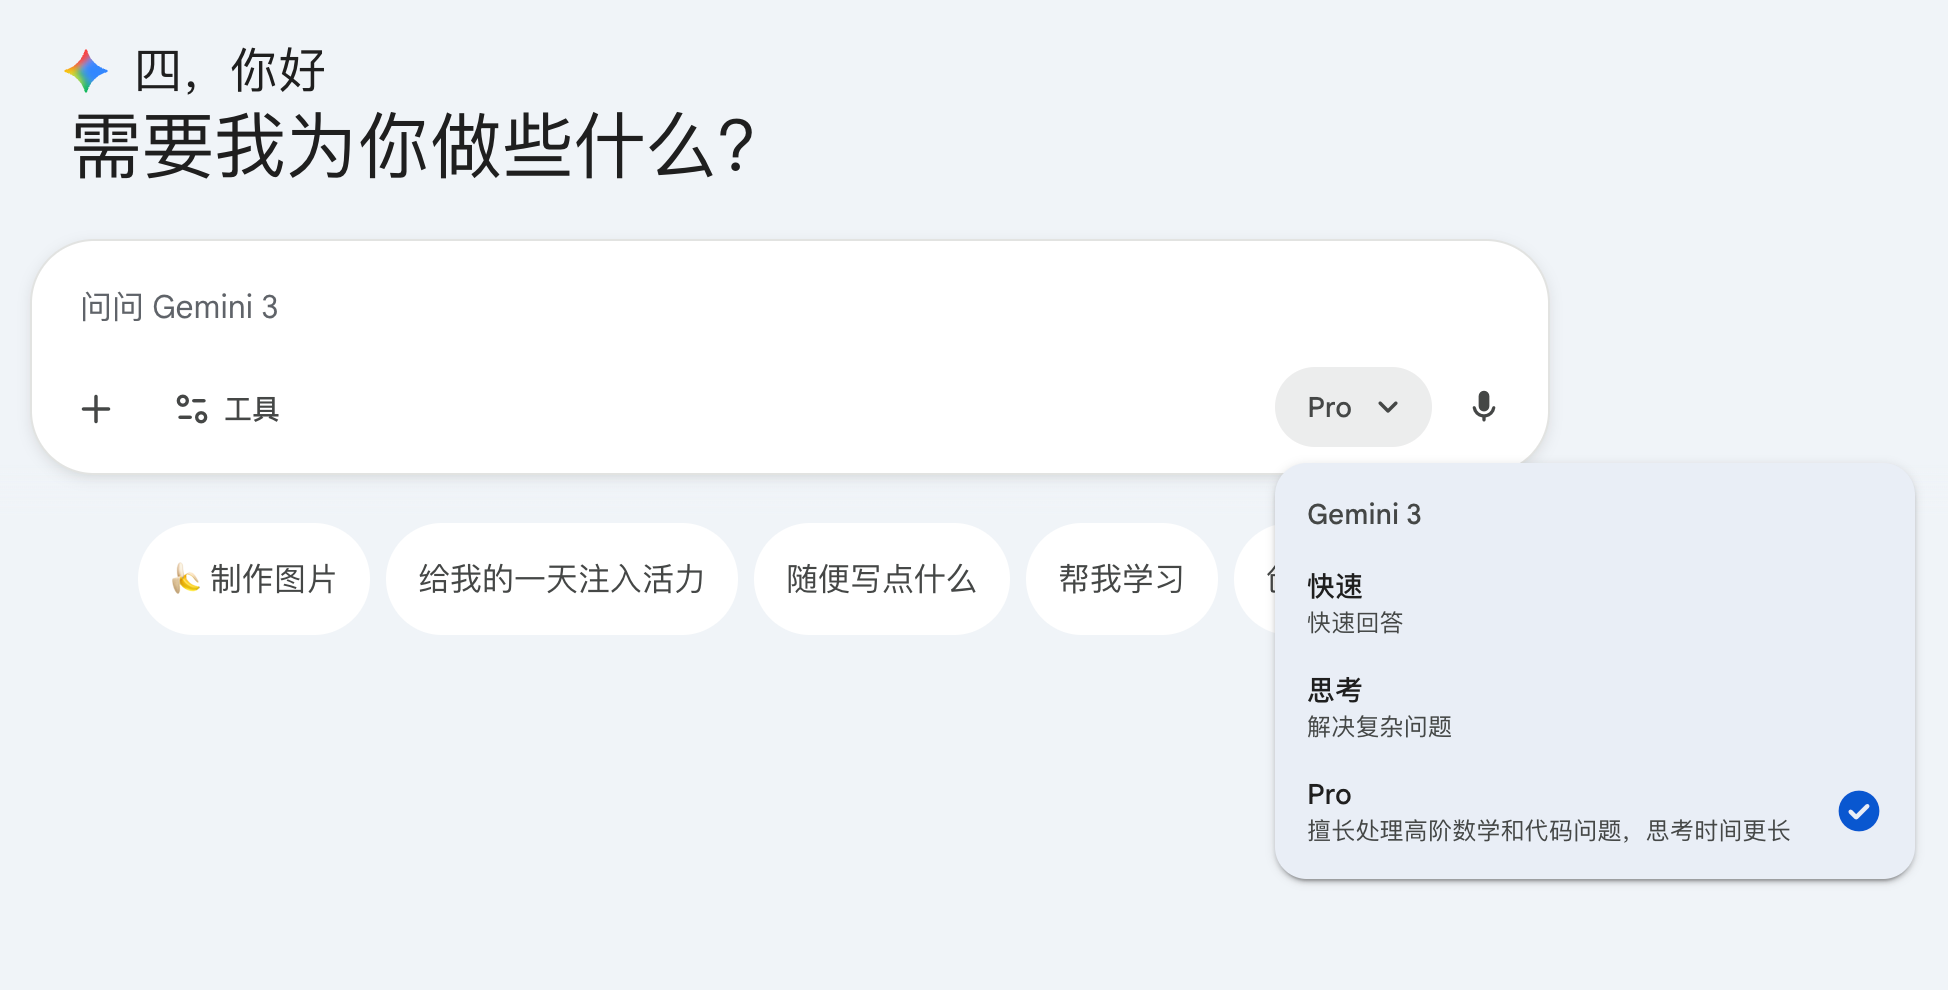Collapse the Pro model dropdown
The image size is (1948, 990).
(x=1353, y=407)
